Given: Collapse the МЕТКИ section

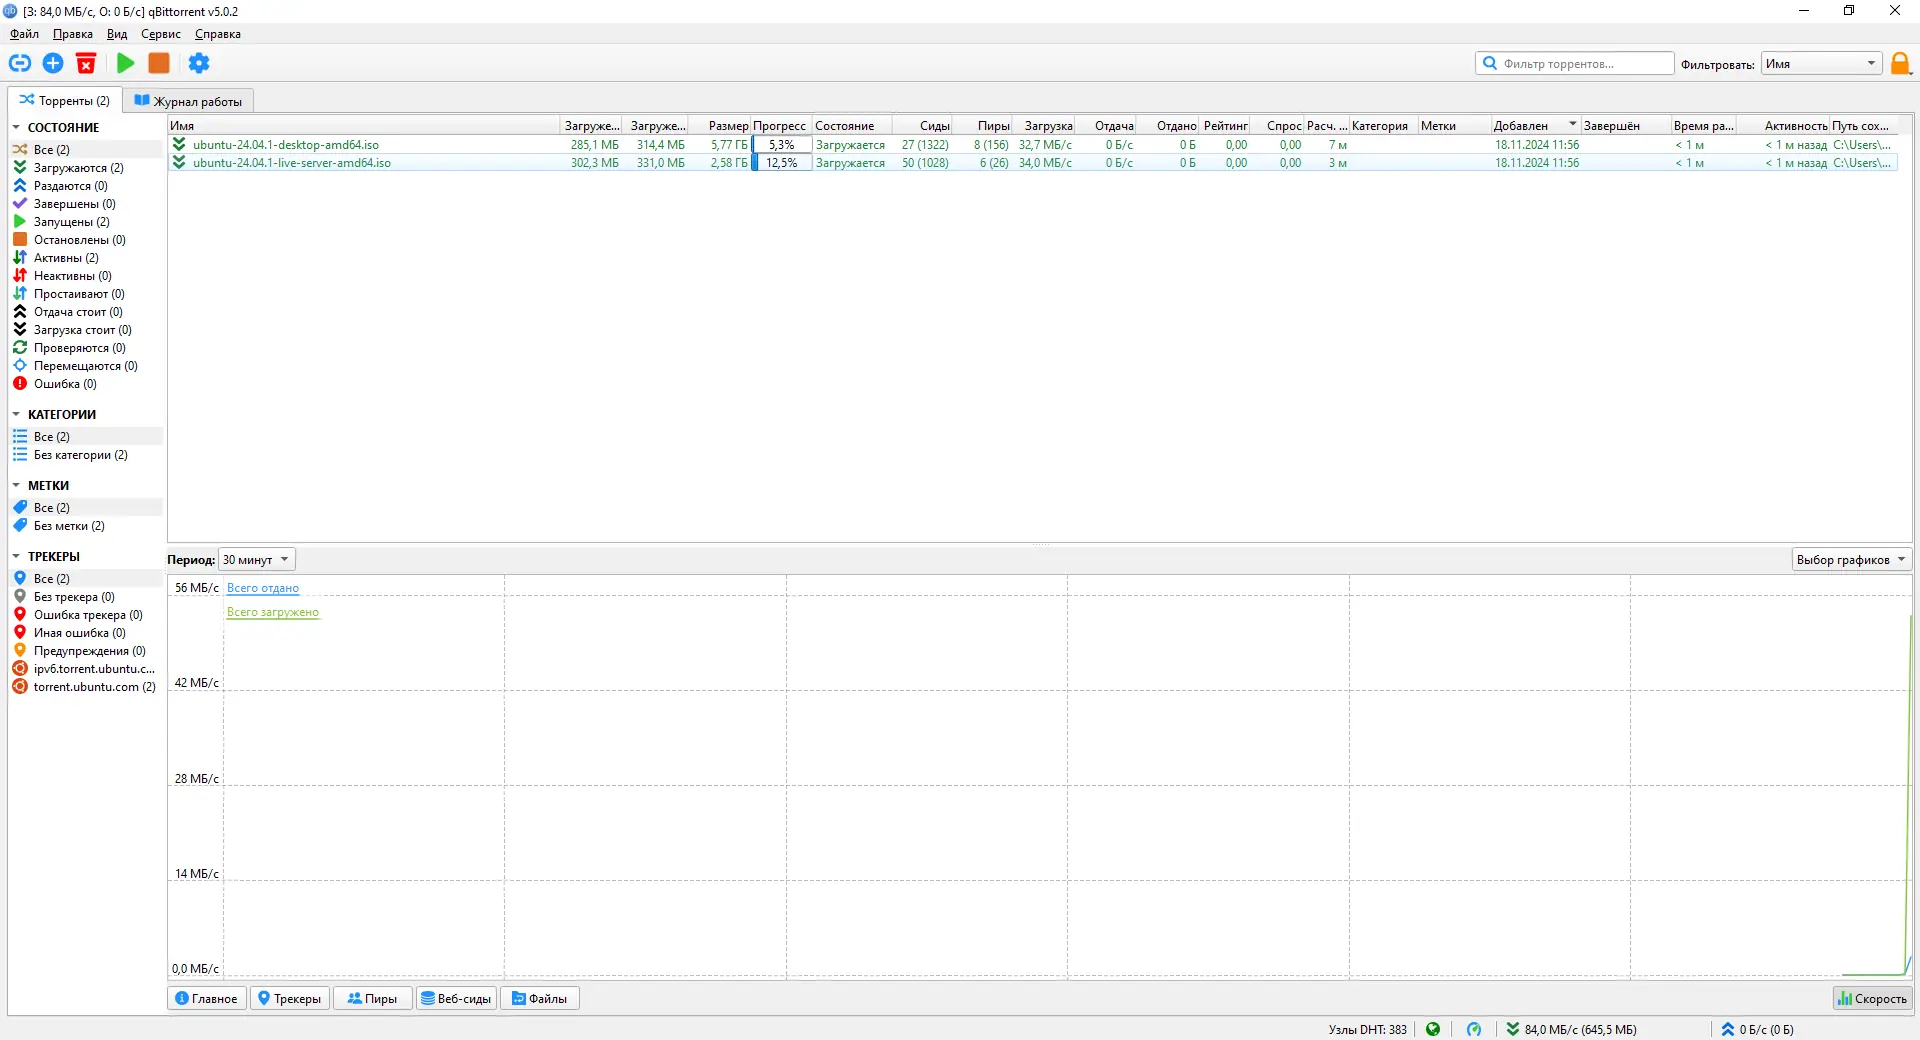Looking at the screenshot, I should (x=16, y=486).
